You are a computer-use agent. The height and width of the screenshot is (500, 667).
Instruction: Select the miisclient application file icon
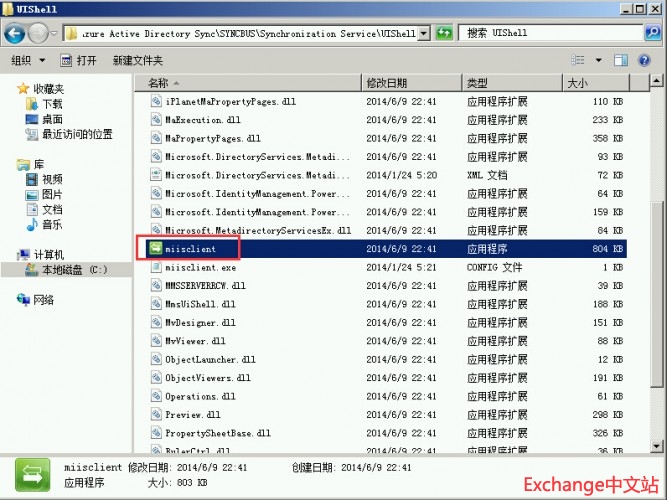(x=156, y=249)
